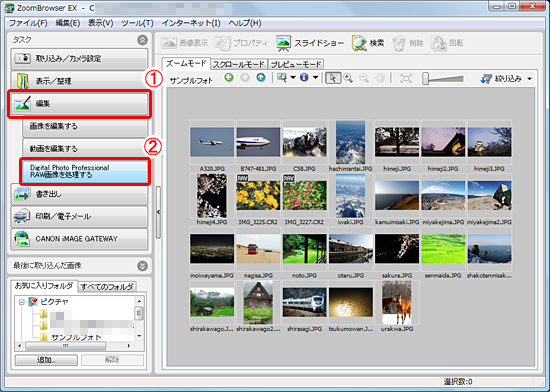Image resolution: width=550 pixels, height=392 pixels.
Task: Open the 表示(V) menu
Action: click(101, 23)
